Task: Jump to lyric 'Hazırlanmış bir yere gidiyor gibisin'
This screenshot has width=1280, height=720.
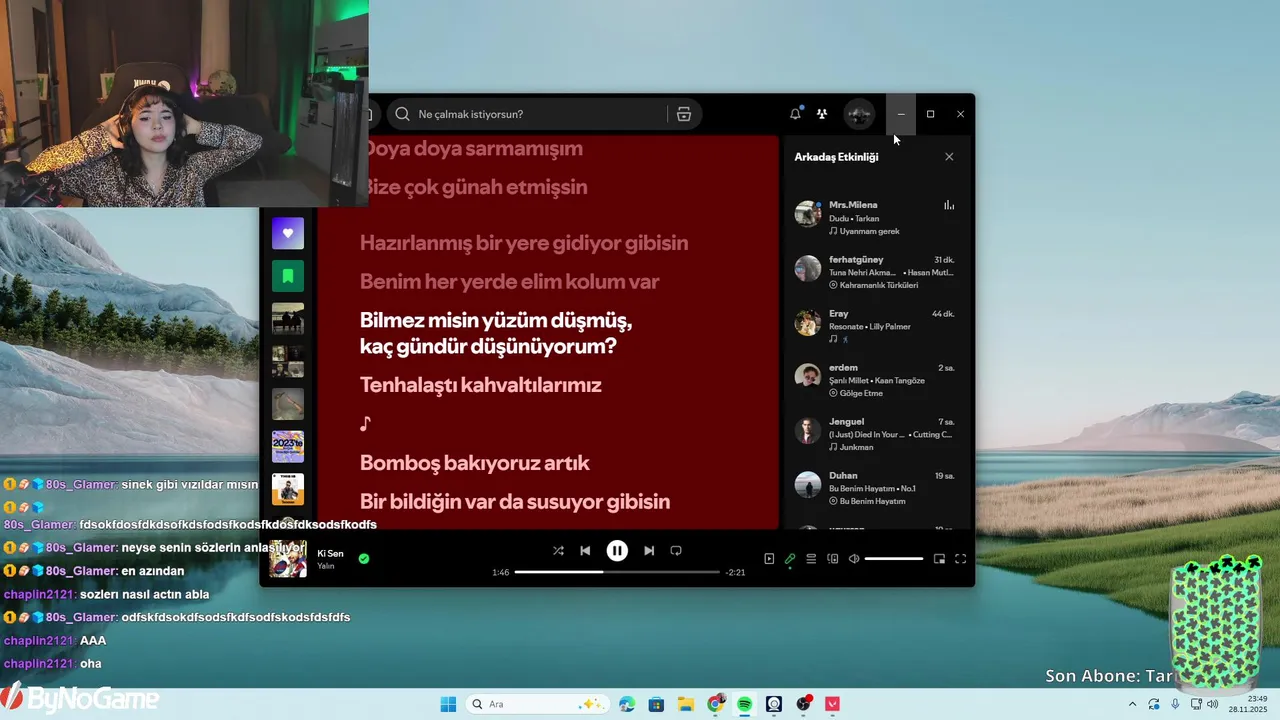Action: coord(524,243)
